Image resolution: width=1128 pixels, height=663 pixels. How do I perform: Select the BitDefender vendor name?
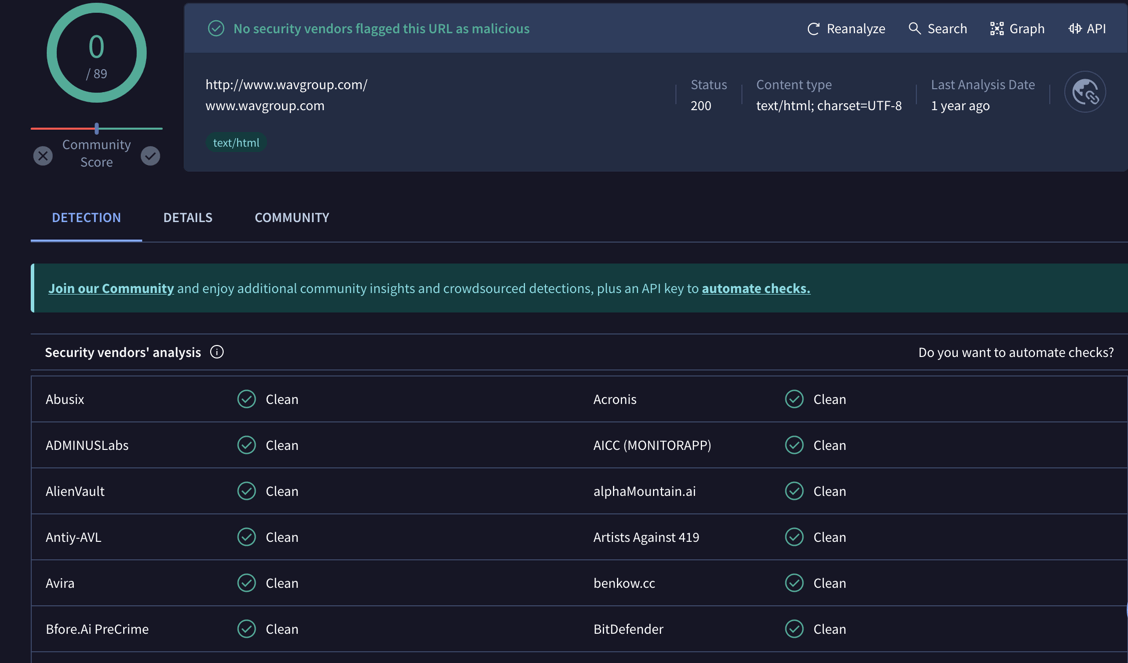tap(628, 629)
